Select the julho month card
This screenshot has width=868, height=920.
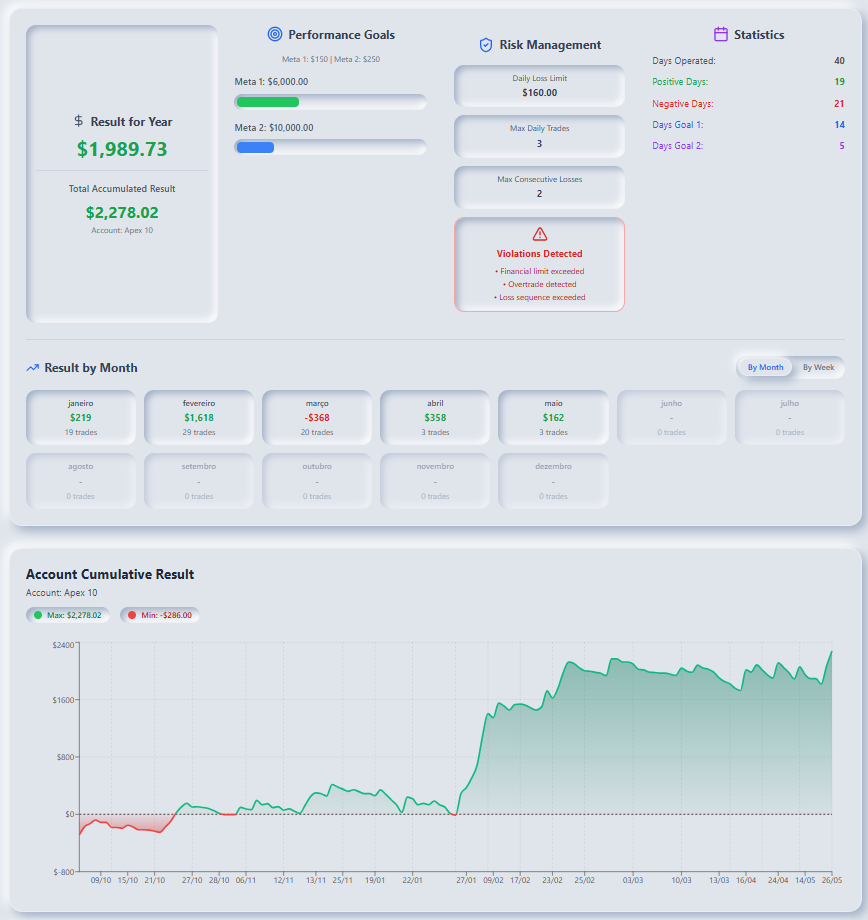click(790, 417)
